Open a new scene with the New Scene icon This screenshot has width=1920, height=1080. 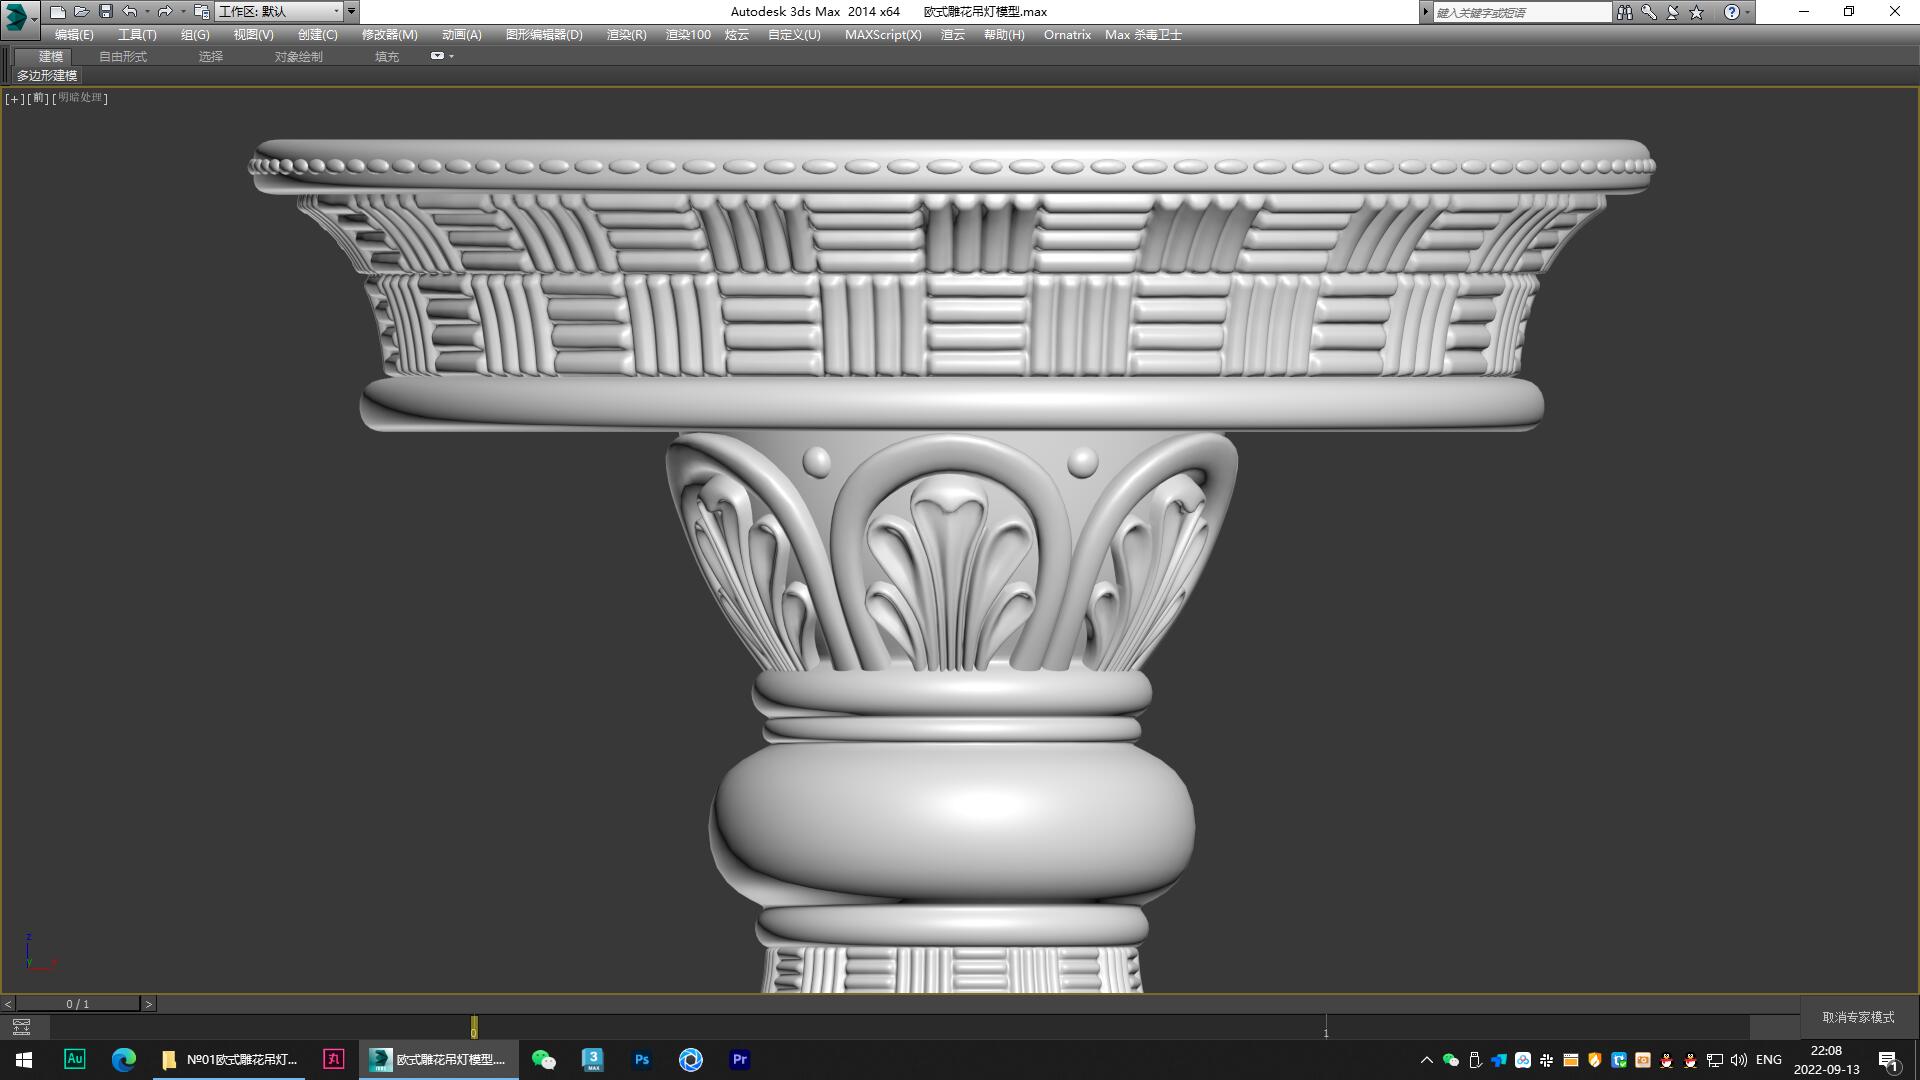(x=58, y=12)
